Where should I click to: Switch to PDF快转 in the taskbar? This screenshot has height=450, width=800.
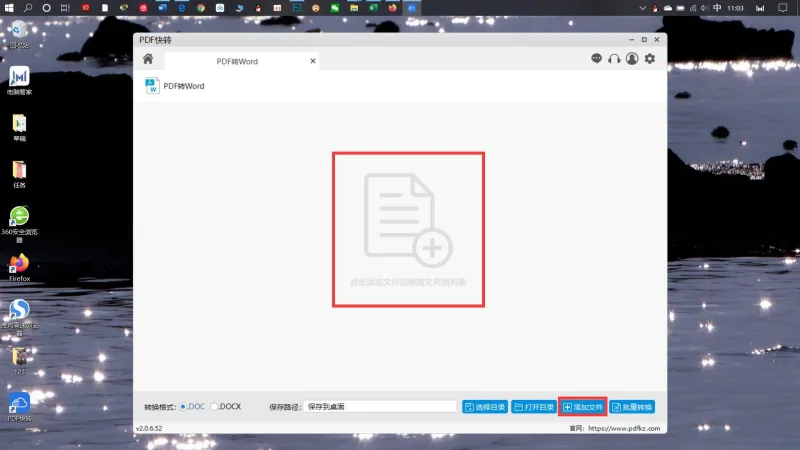click(412, 8)
